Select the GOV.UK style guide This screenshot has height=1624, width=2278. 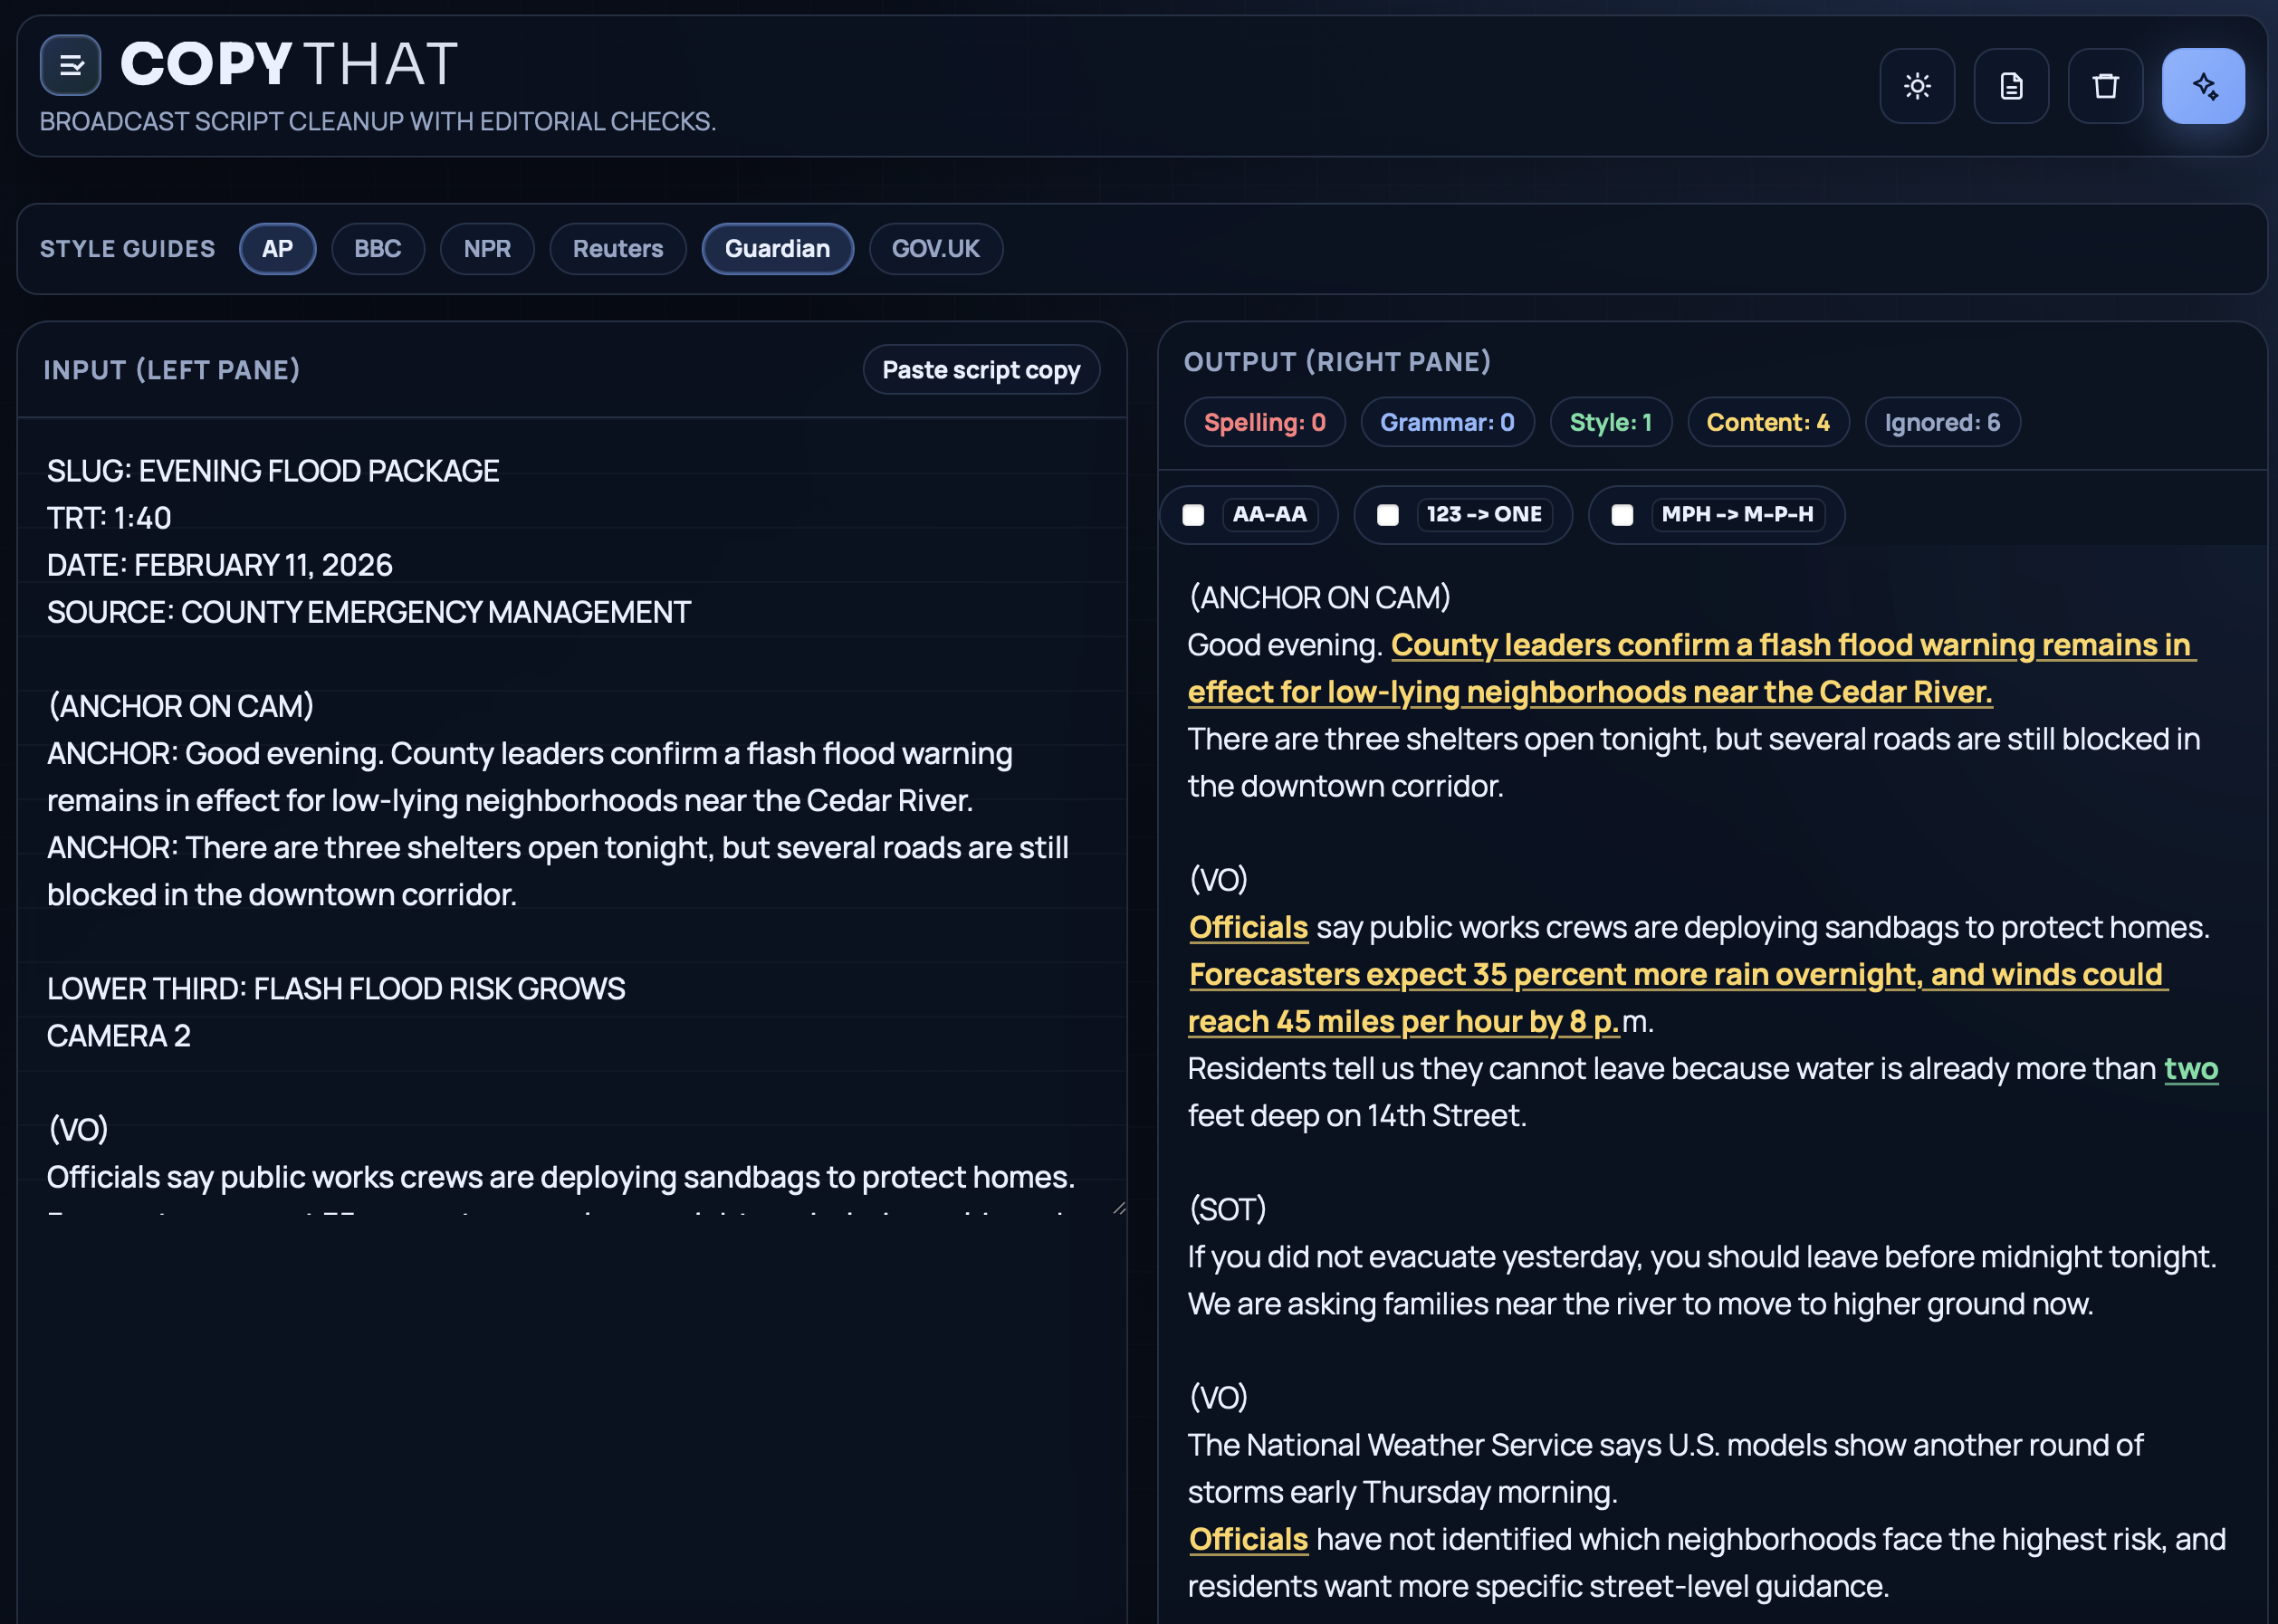click(936, 249)
